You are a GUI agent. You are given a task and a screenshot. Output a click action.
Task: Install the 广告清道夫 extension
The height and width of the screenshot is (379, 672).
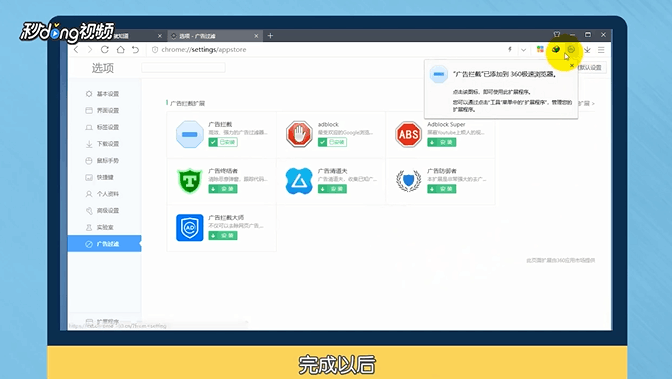332,189
